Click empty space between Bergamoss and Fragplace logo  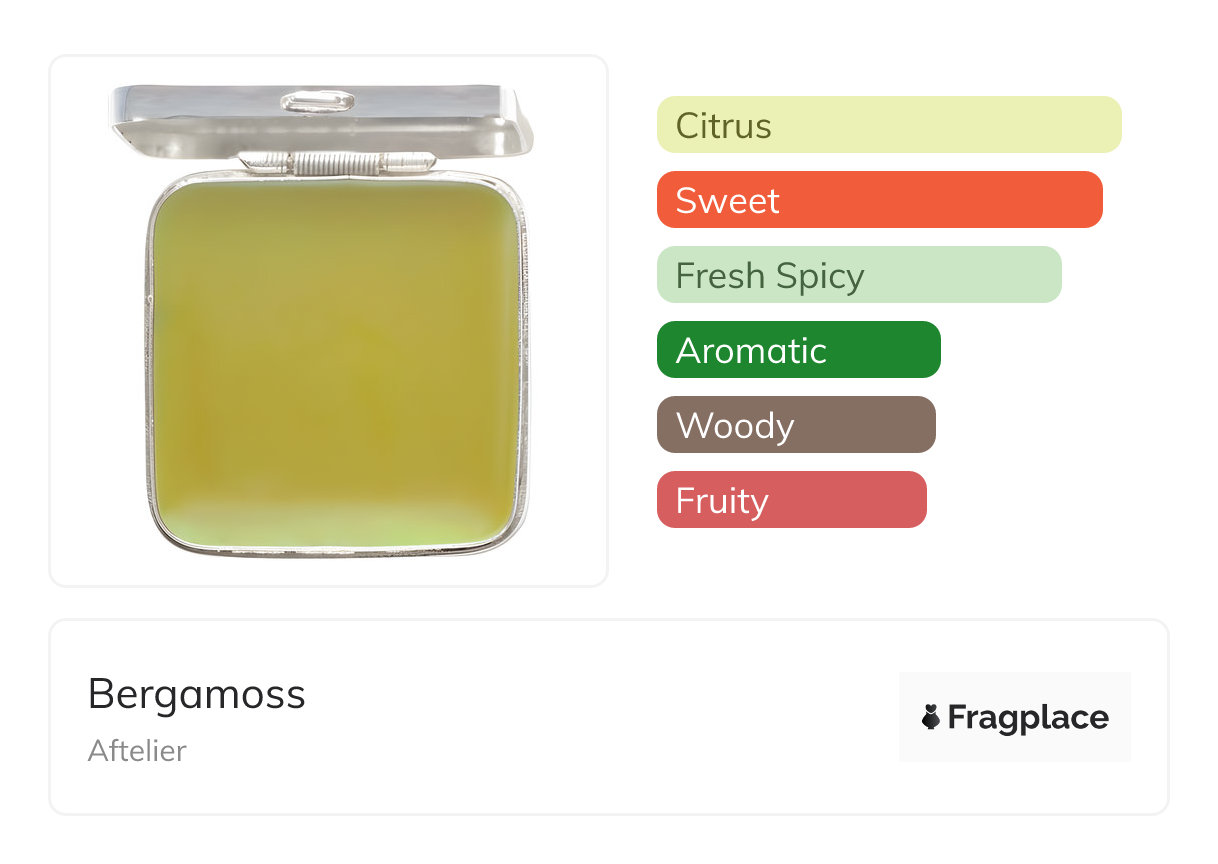coord(600,717)
